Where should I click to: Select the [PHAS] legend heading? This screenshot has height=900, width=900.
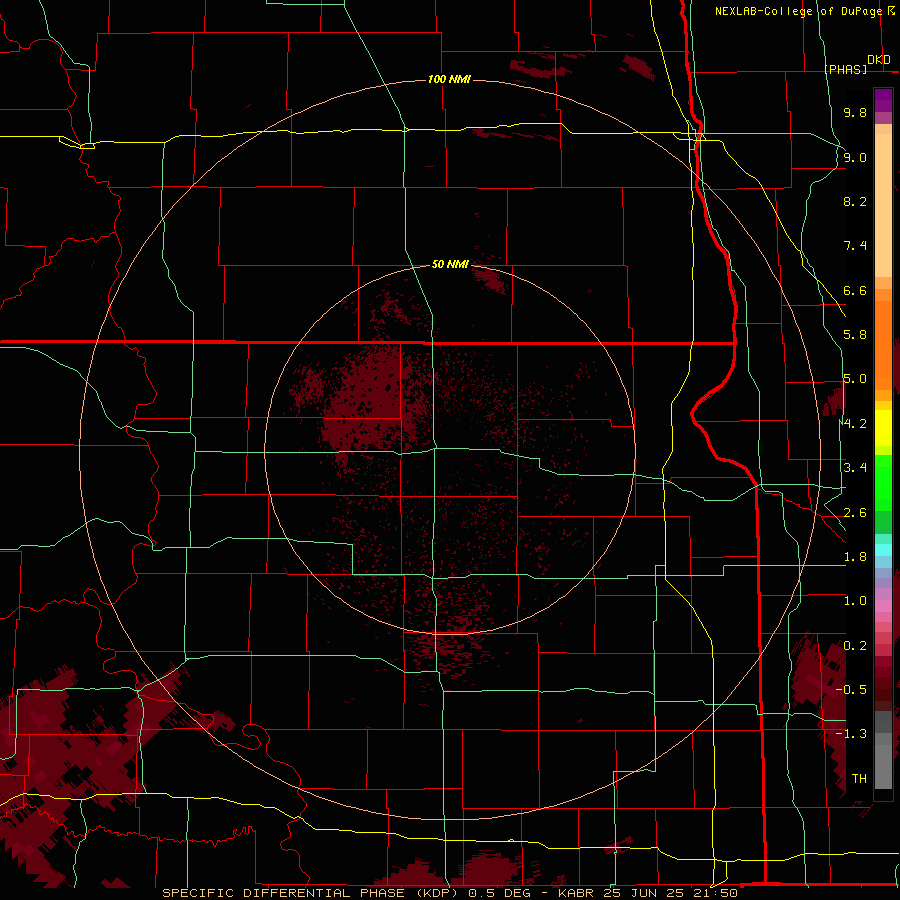coord(846,69)
